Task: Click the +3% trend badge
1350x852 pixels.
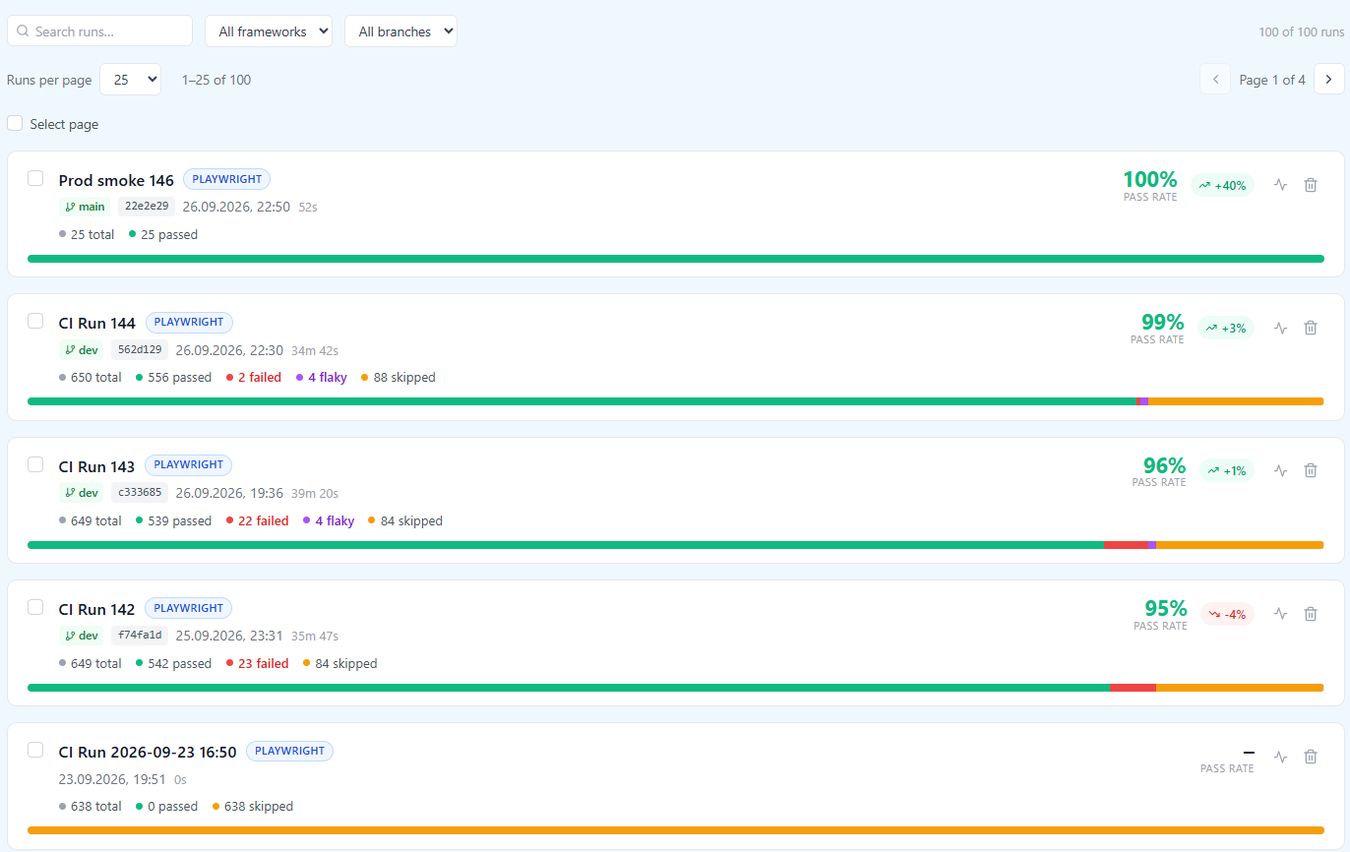Action: 1225,328
